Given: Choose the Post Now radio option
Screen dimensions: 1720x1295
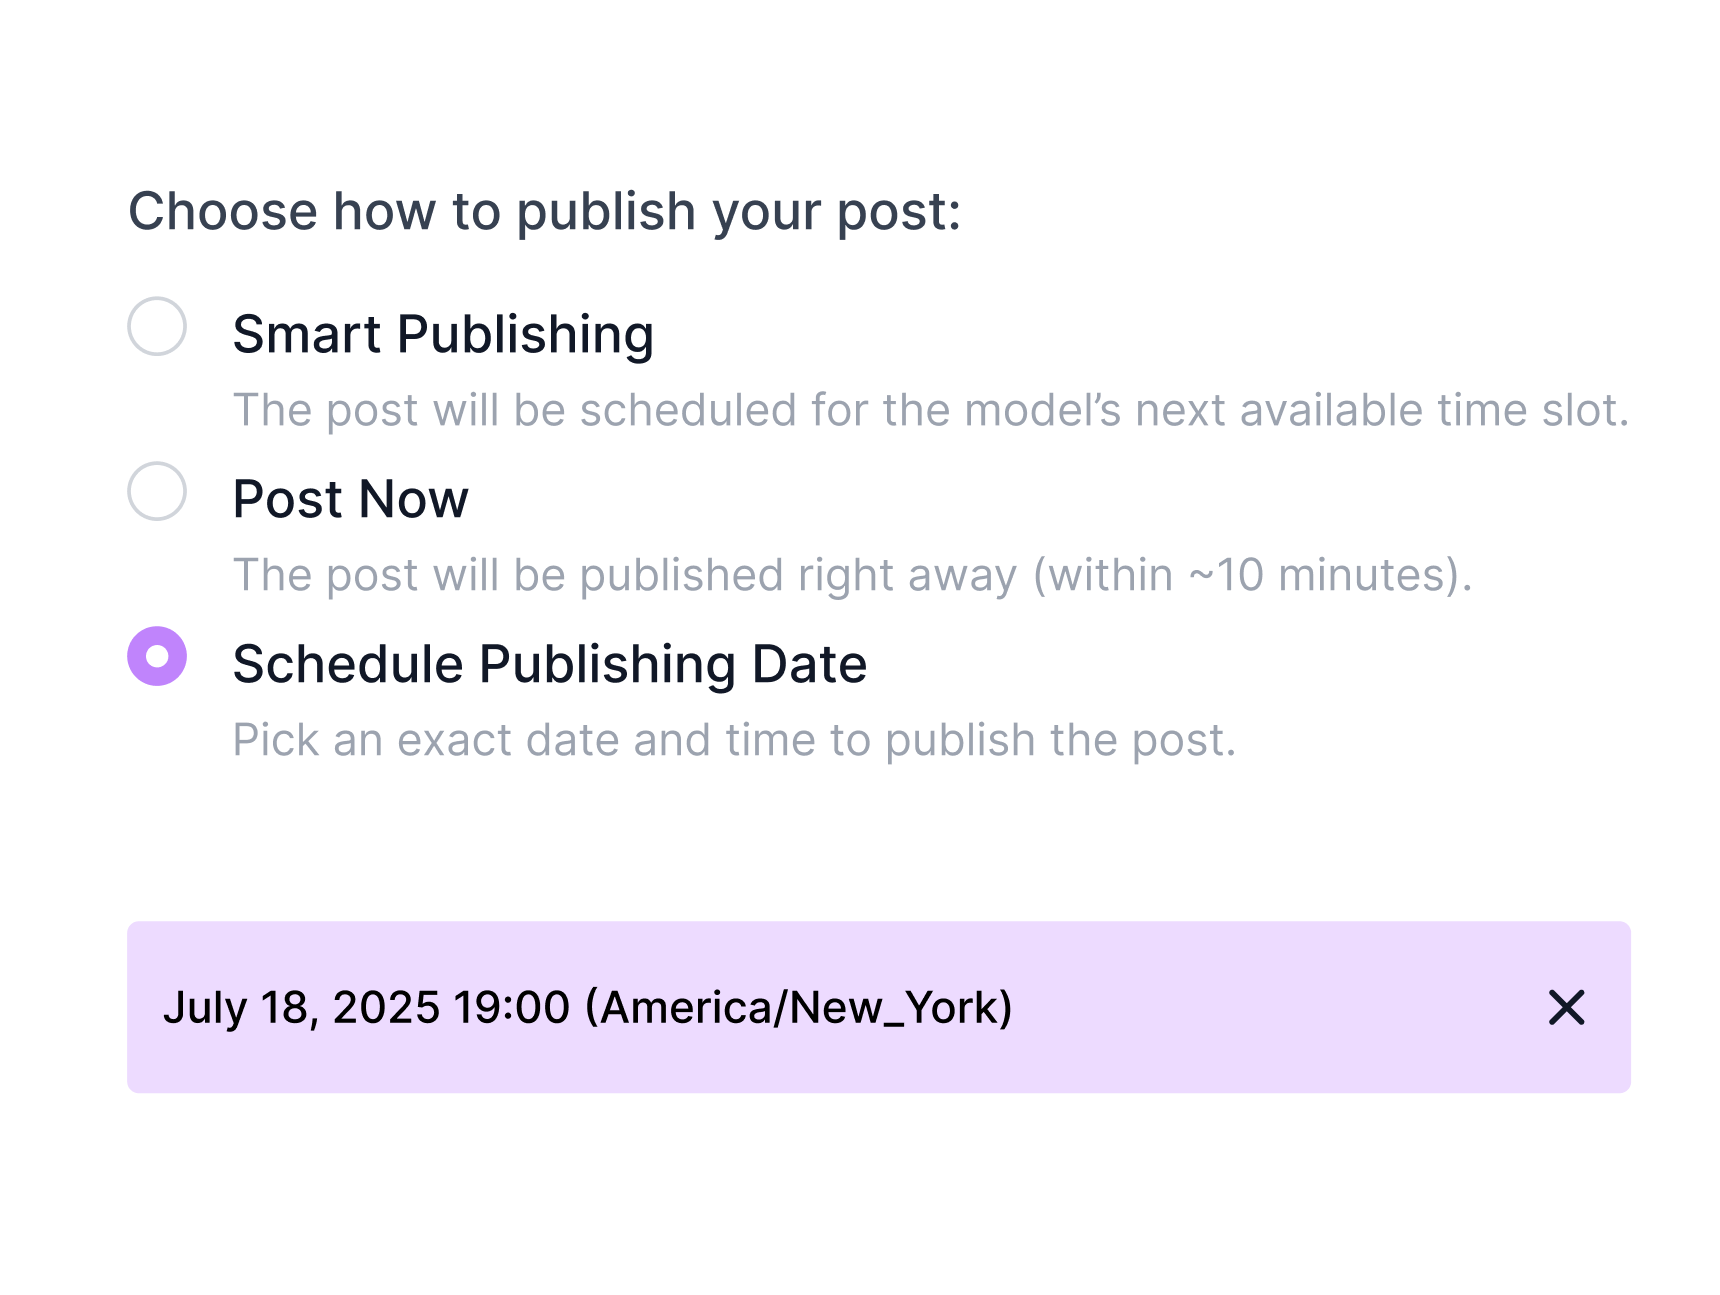Looking at the screenshot, I should tap(157, 491).
